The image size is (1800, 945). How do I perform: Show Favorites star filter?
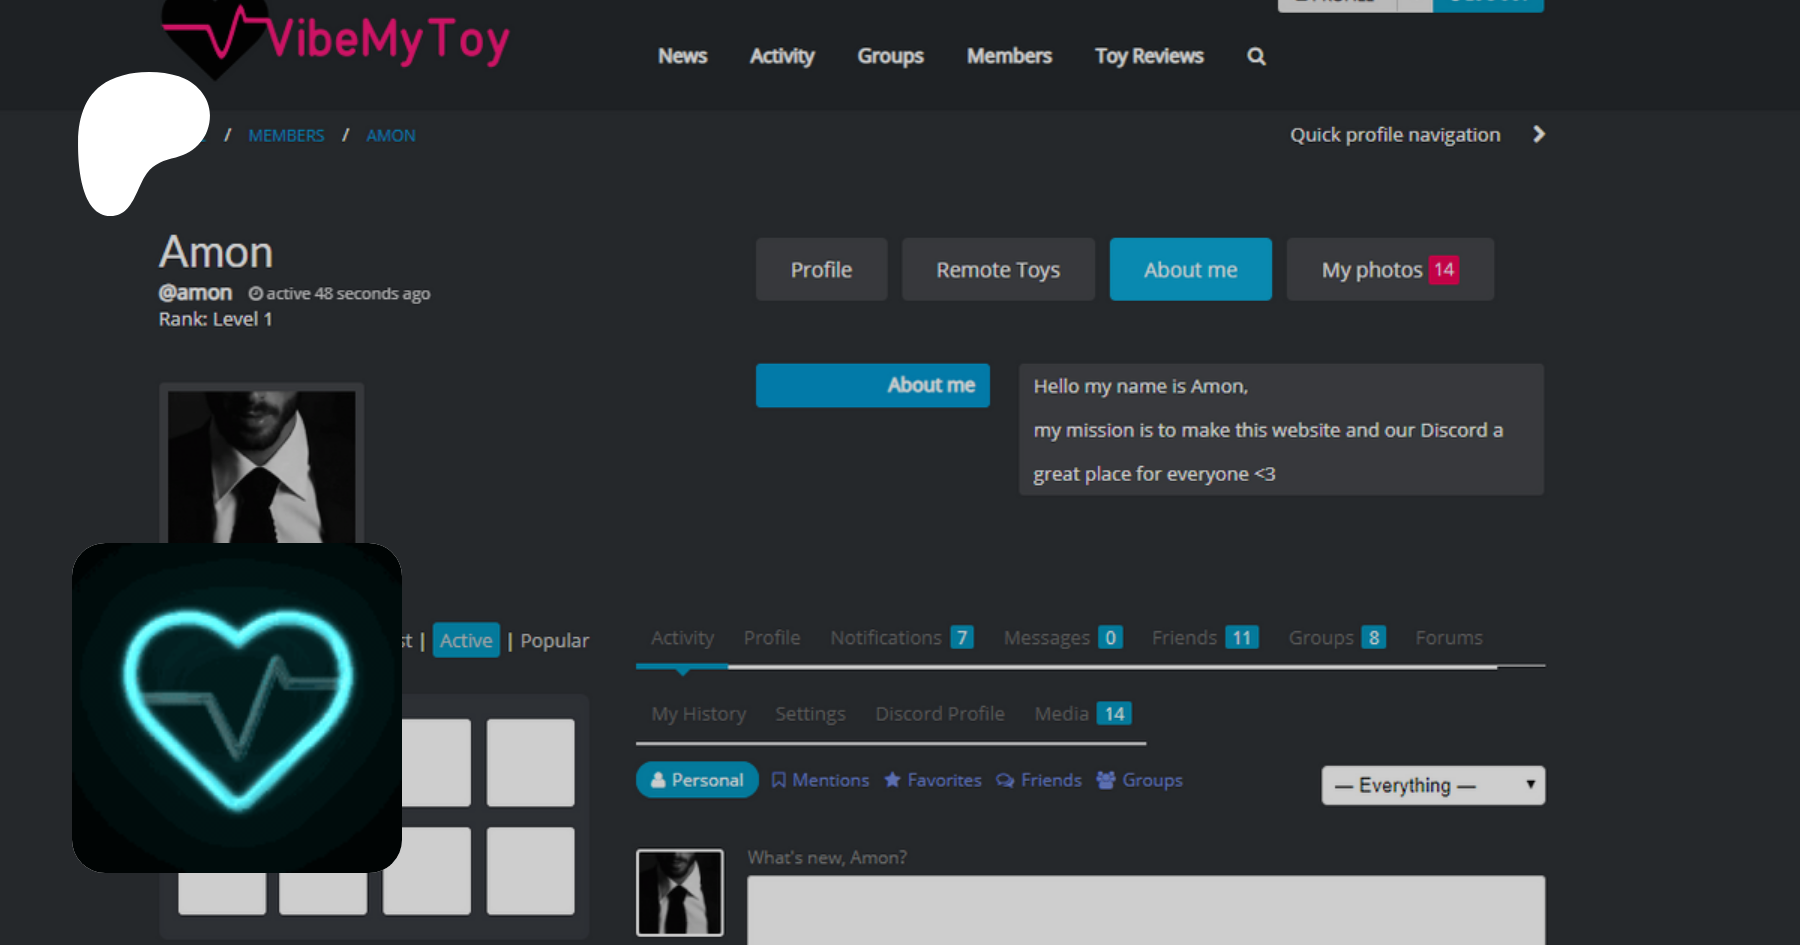pyautogui.click(x=933, y=780)
